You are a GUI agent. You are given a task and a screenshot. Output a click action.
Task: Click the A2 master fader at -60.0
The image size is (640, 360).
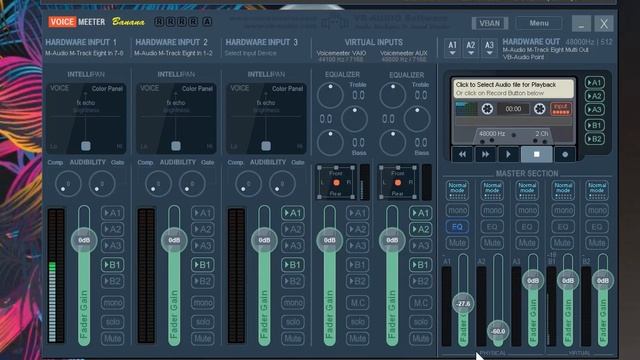pos(498,331)
